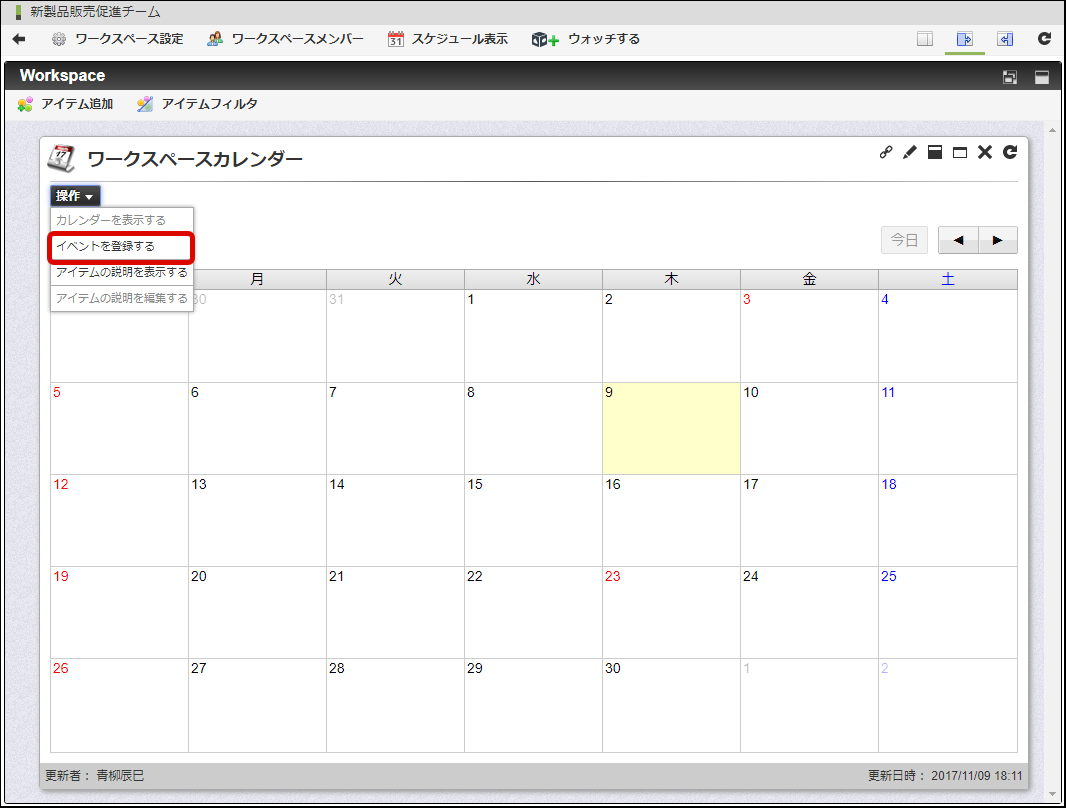Click the ワークスペースカレンダー calendar logo icon
This screenshot has width=1066, height=808.
tap(61, 158)
